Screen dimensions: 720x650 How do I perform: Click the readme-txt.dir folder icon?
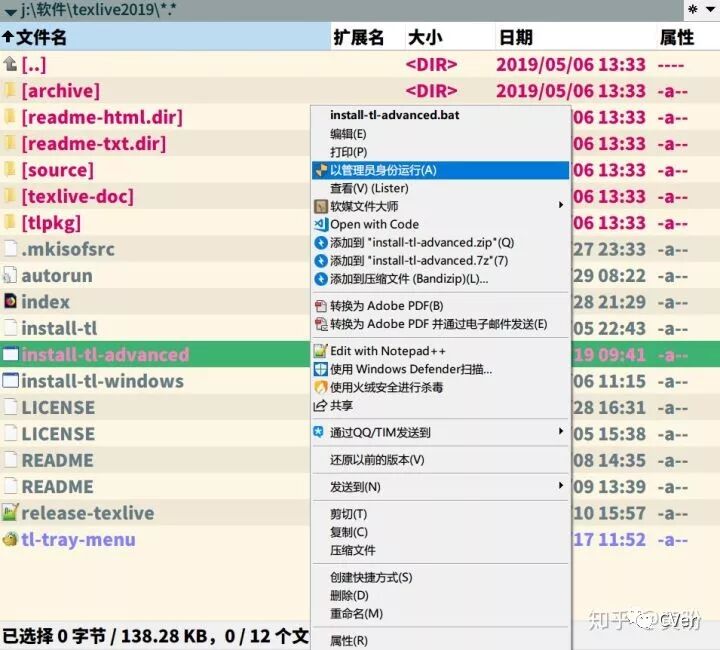click(x=10, y=143)
